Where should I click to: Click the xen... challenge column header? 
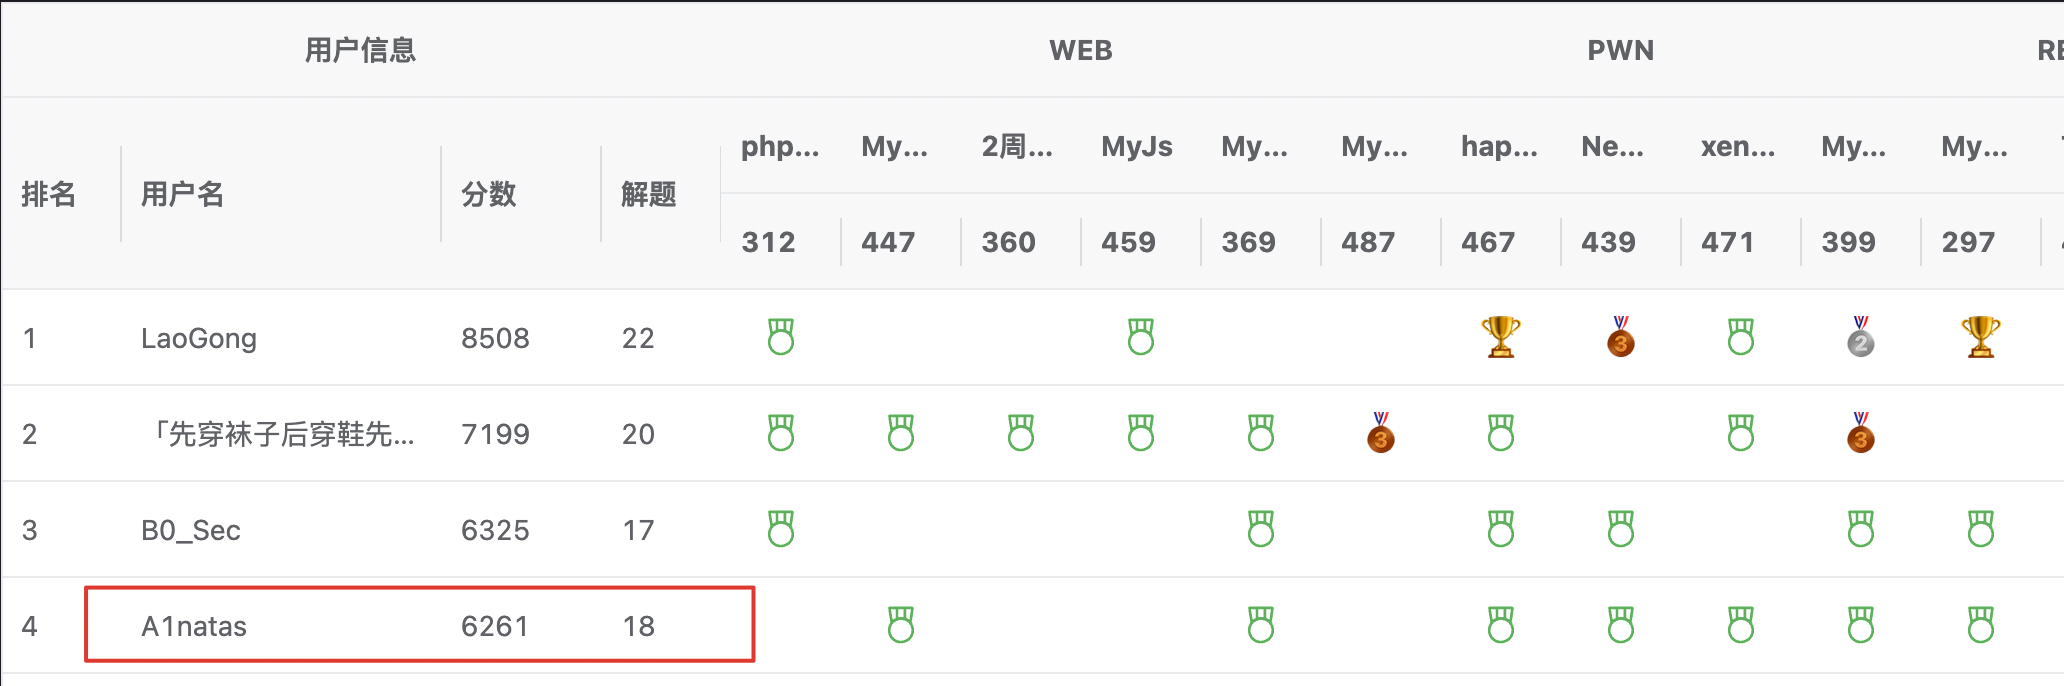[x=1738, y=147]
